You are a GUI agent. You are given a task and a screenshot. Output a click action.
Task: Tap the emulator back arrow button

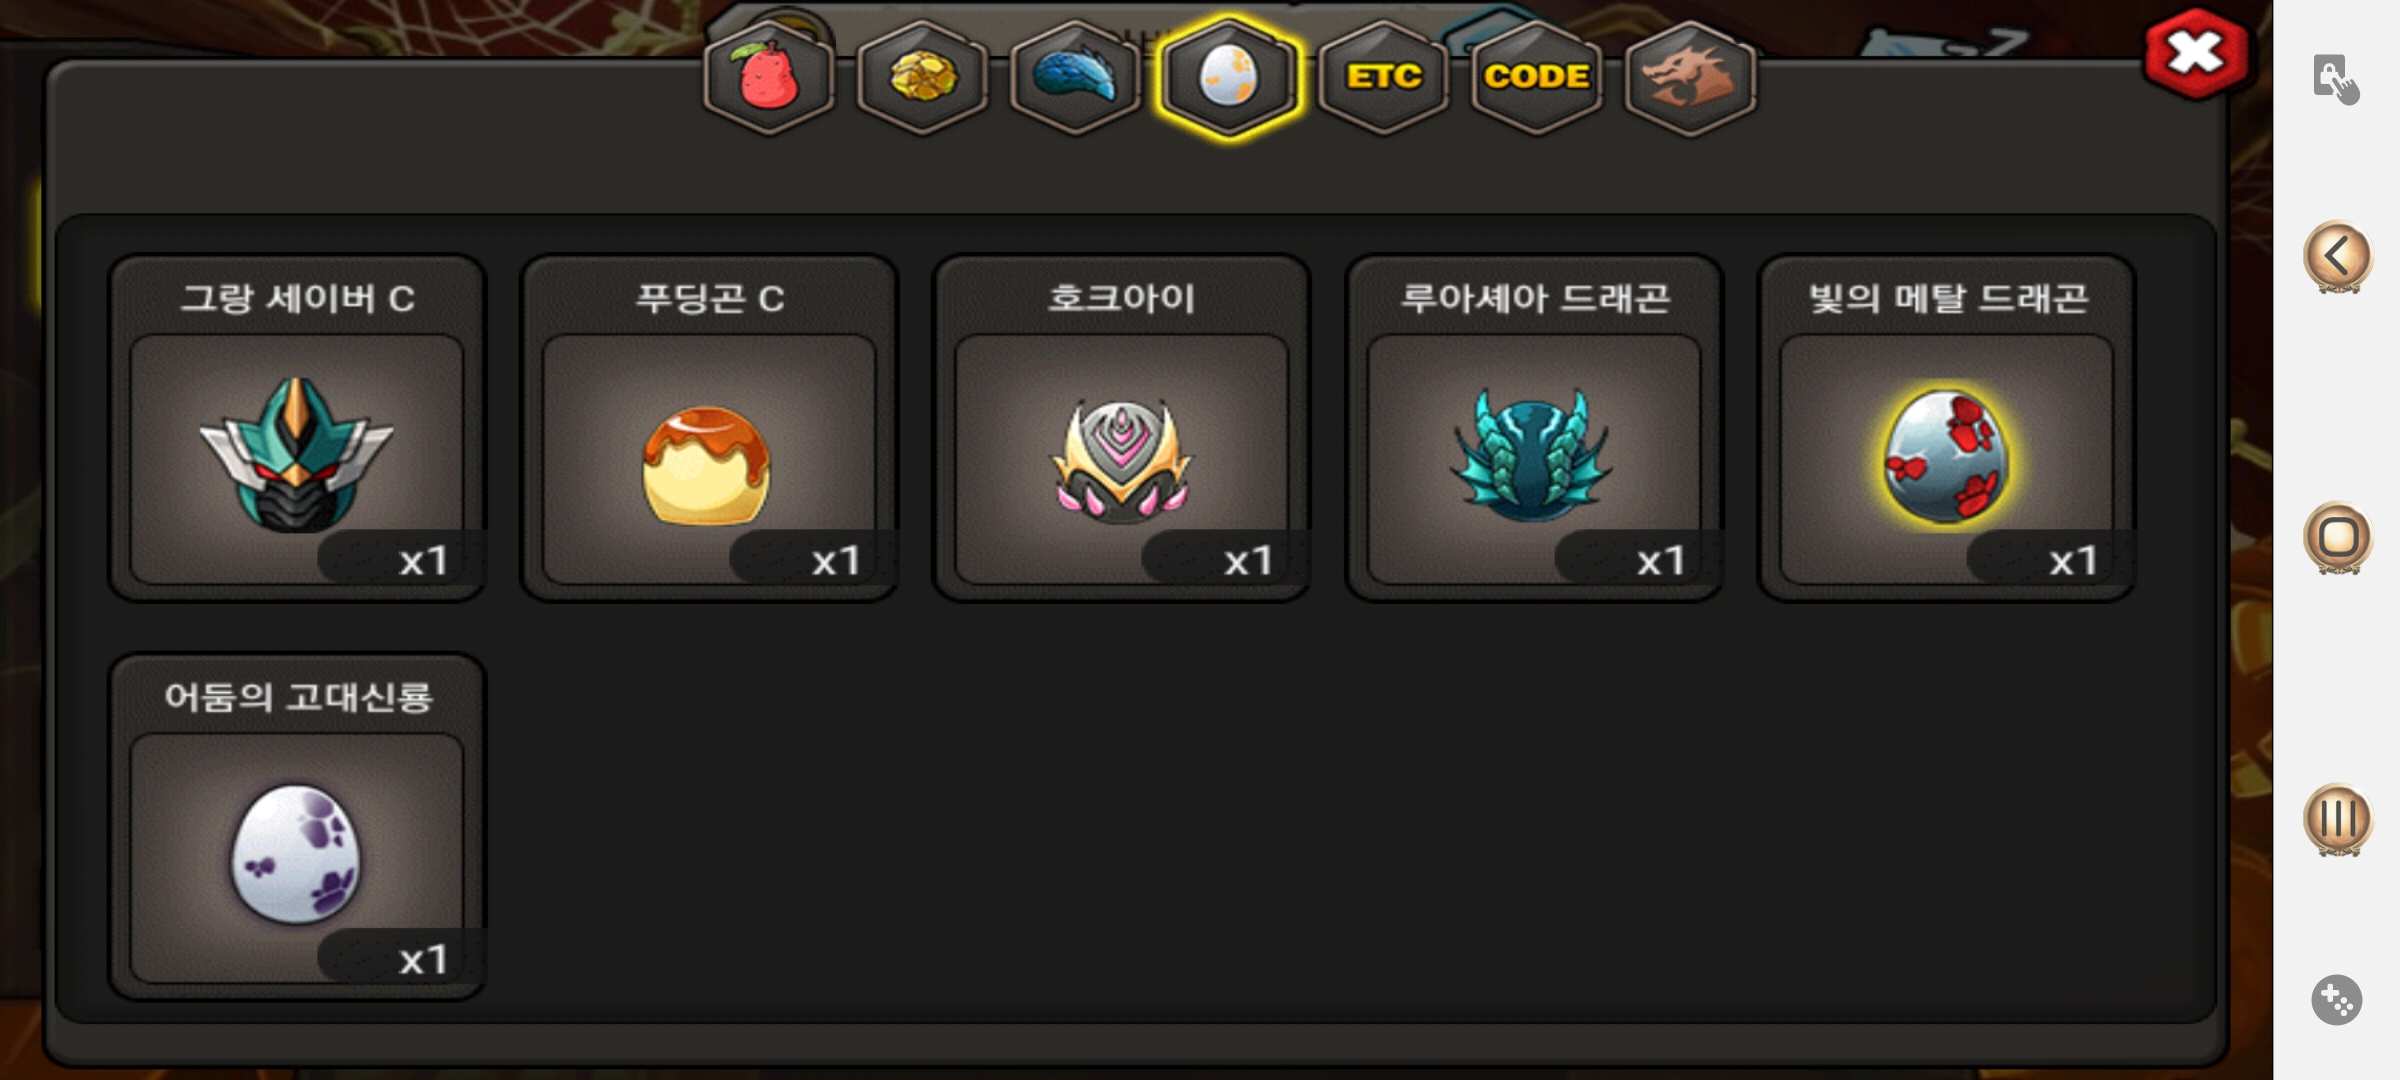pyautogui.click(x=2338, y=257)
